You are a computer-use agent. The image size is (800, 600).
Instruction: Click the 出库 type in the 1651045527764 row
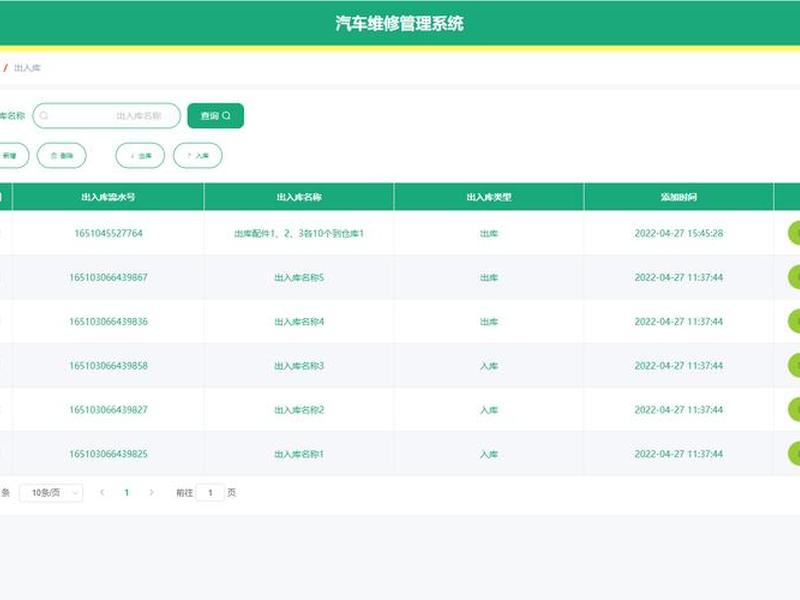coord(489,234)
